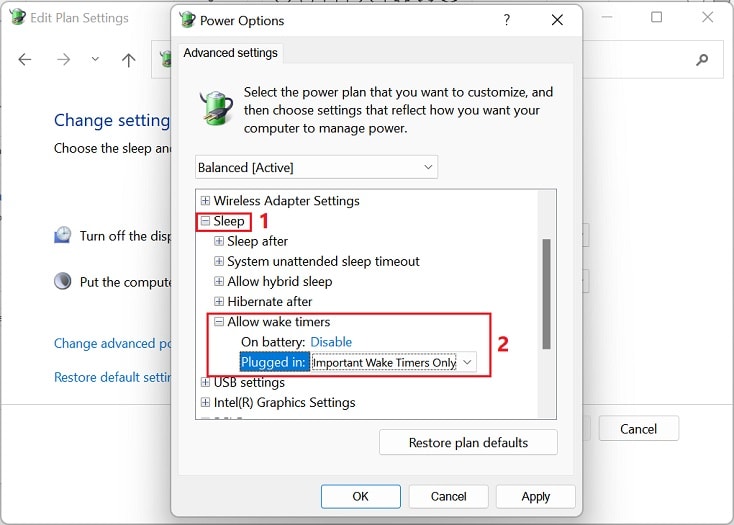
Task: Select the Sleep after tree row text
Action: [257, 241]
